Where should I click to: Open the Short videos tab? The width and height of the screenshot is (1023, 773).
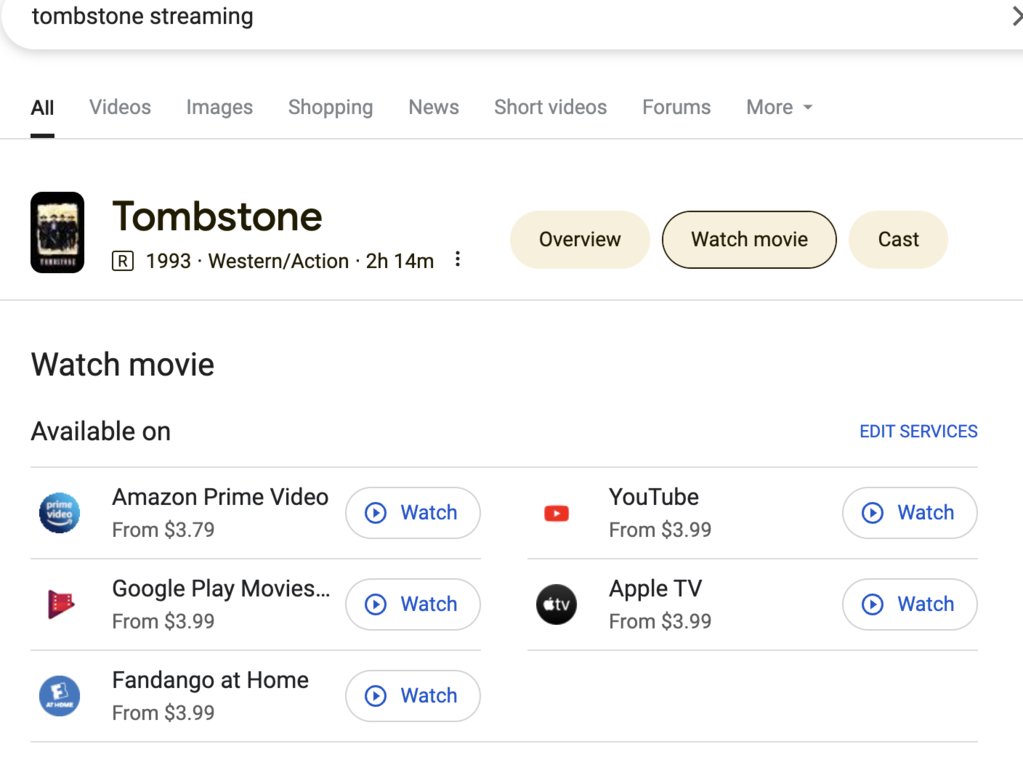click(x=550, y=107)
